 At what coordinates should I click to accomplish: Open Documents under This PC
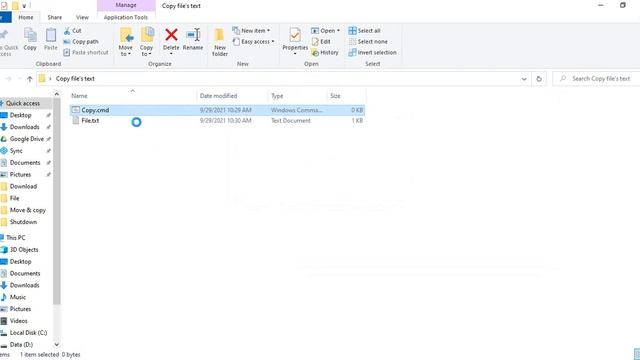click(25, 273)
